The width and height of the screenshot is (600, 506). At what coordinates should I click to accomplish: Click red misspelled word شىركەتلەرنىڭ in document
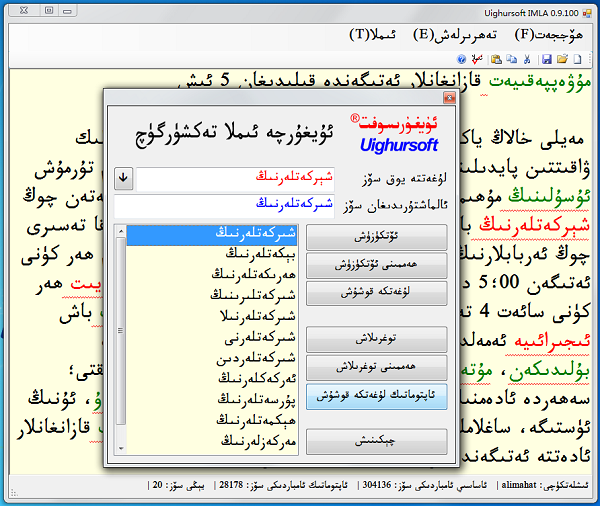tap(534, 226)
